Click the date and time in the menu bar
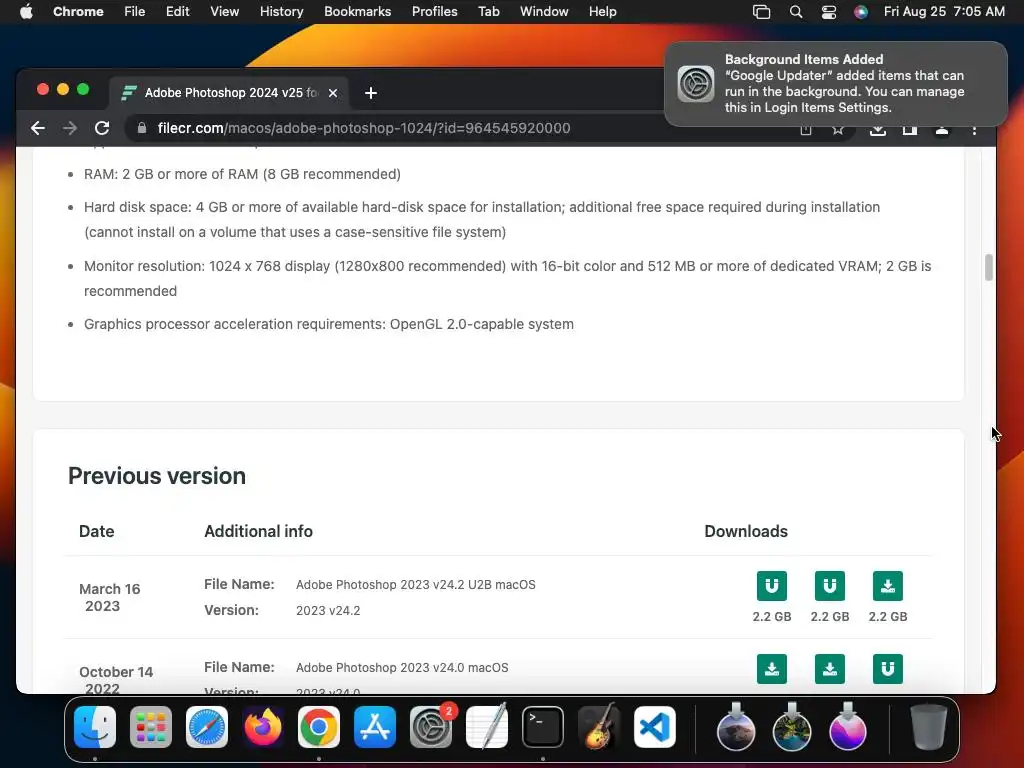Viewport: 1024px width, 768px height. (x=944, y=11)
